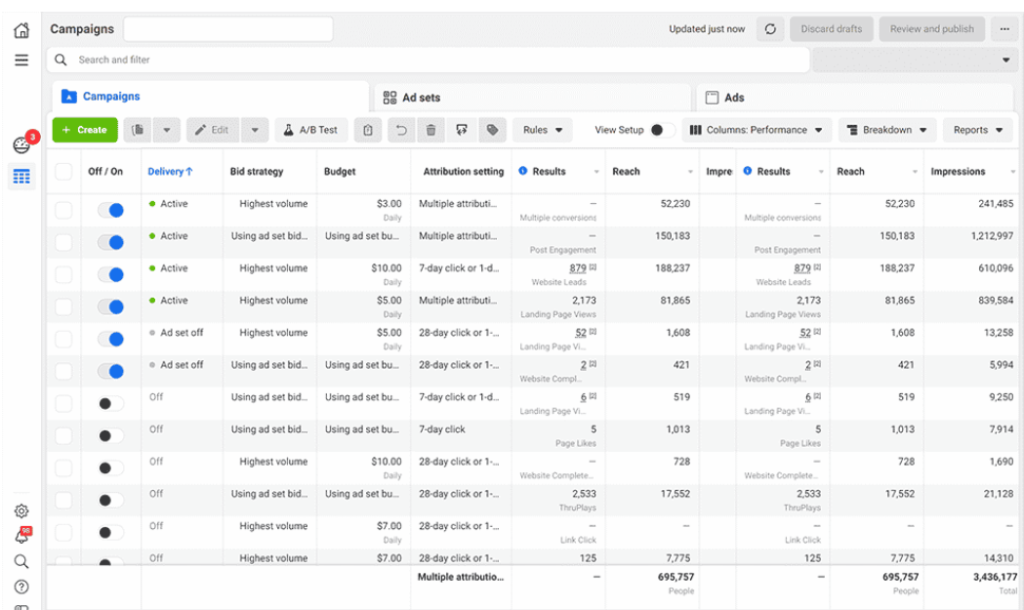Click info icon beside first Results header

pyautogui.click(x=523, y=171)
